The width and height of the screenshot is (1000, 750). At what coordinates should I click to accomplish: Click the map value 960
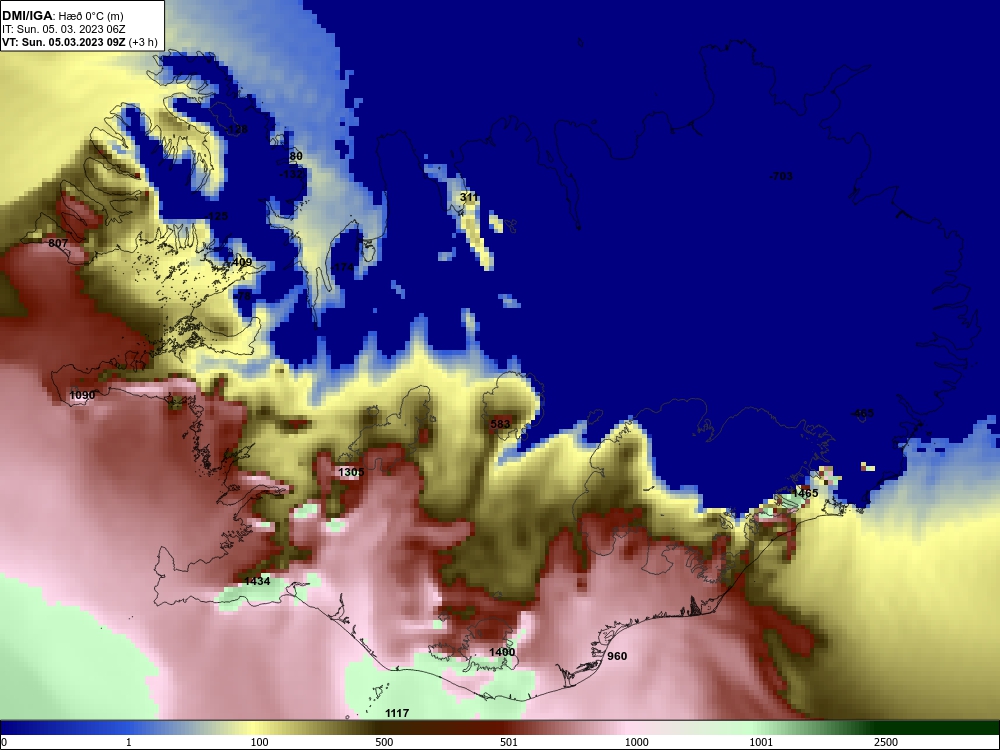(x=617, y=656)
